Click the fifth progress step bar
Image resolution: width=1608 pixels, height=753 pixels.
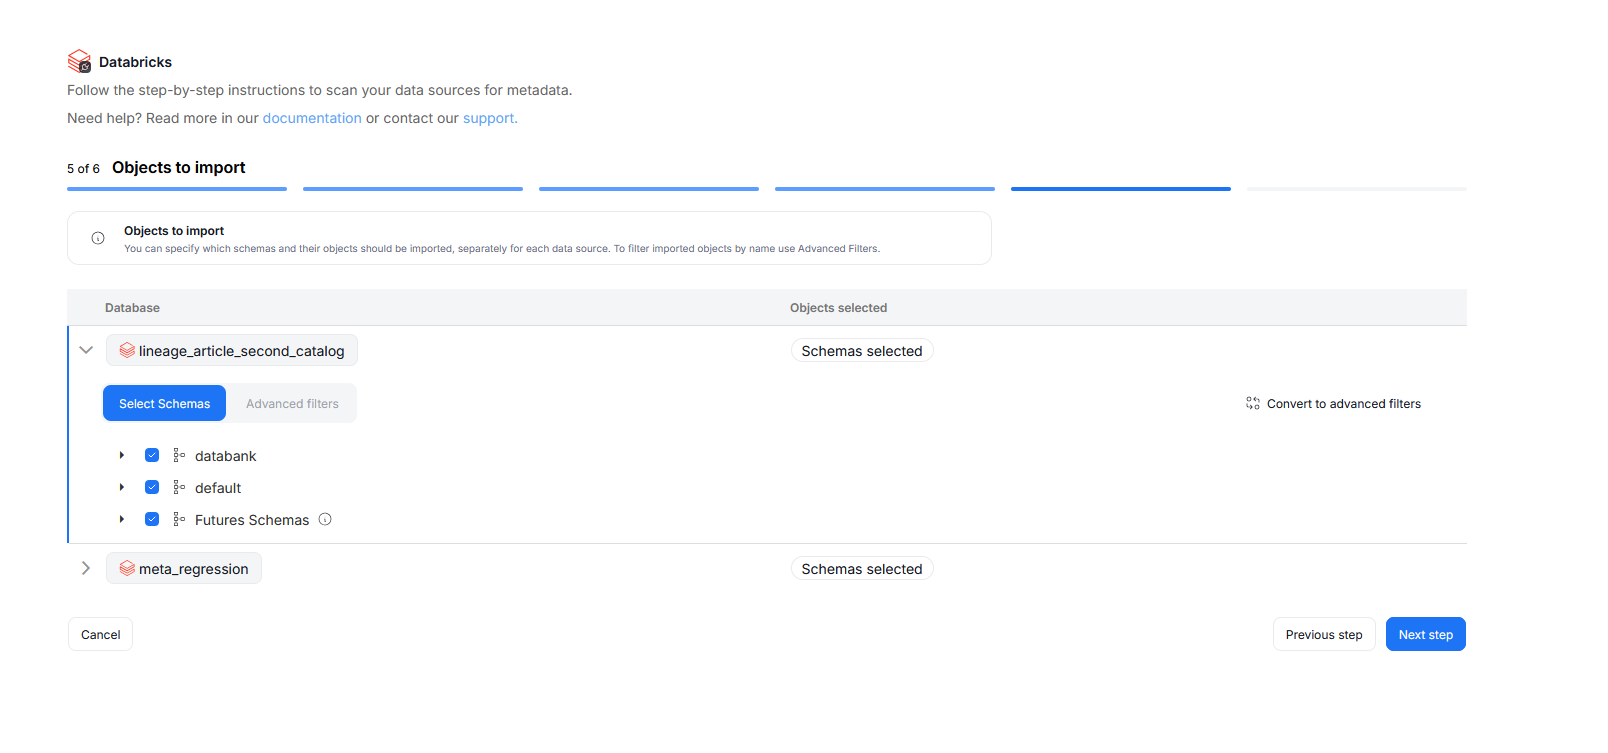1120,188
